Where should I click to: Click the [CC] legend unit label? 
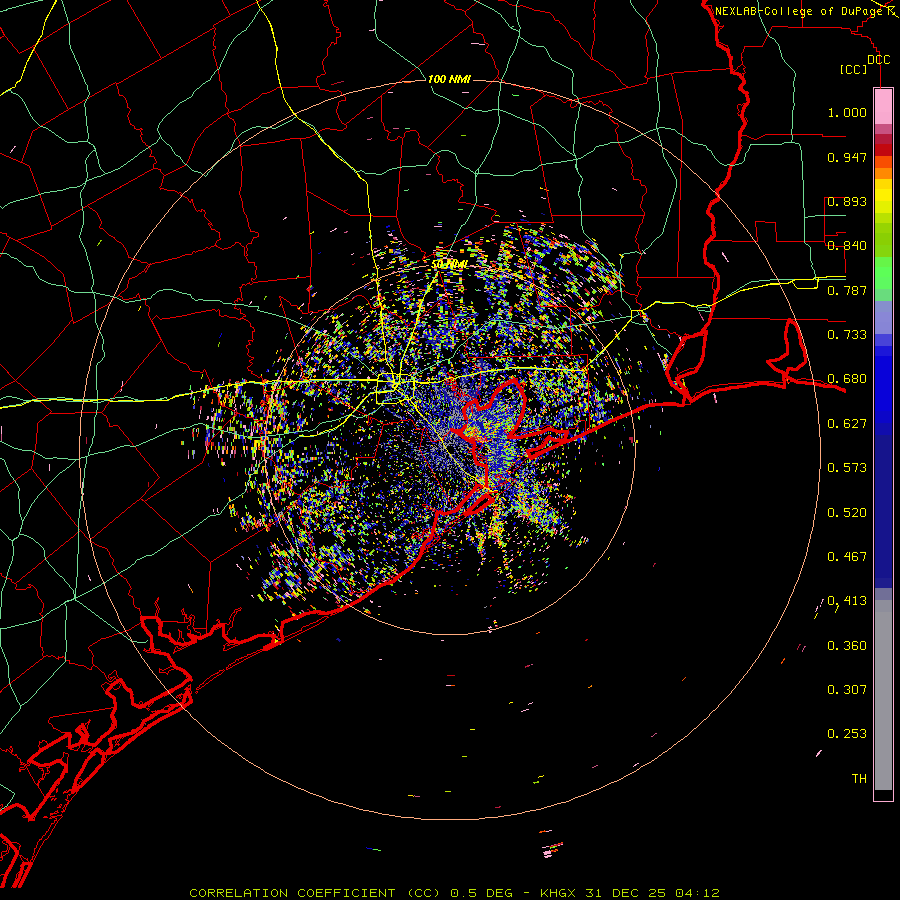tap(854, 69)
